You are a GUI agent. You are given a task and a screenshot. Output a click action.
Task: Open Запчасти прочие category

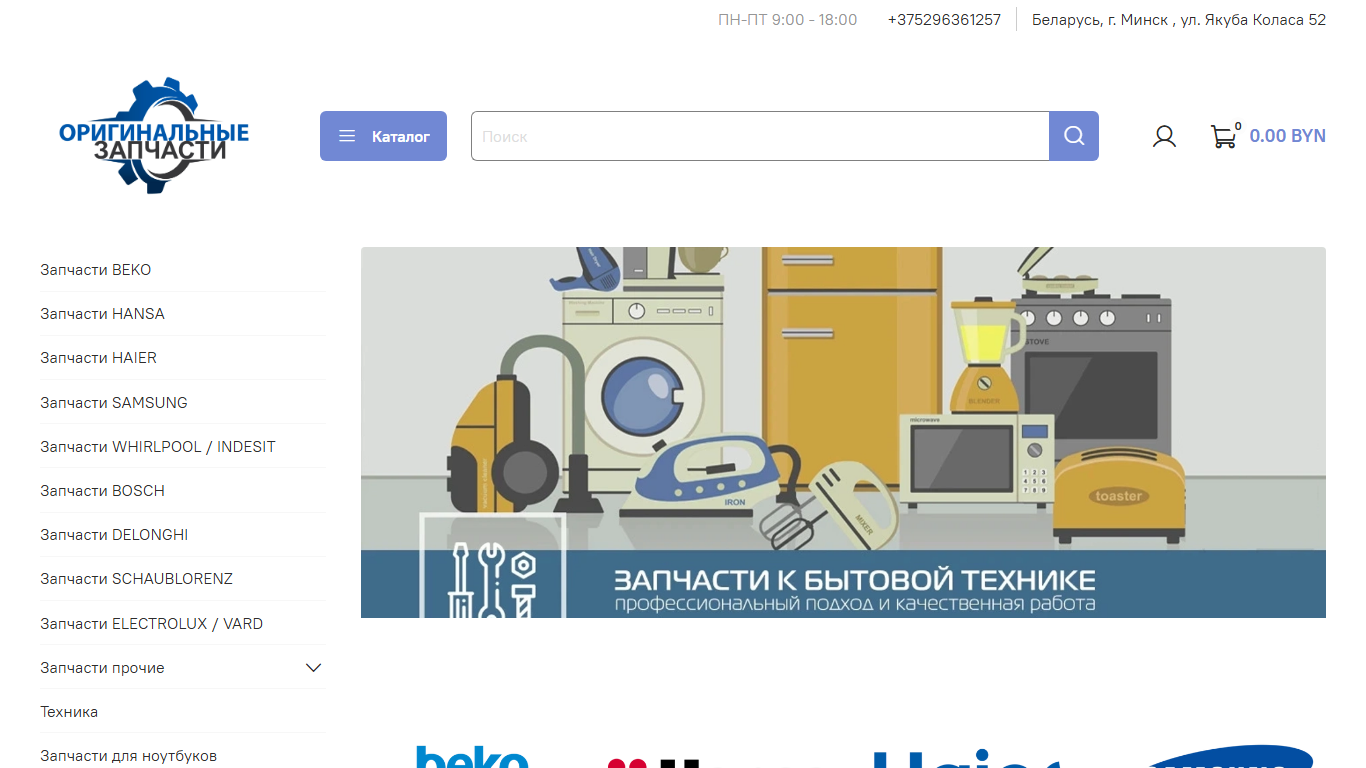pyautogui.click(x=102, y=667)
